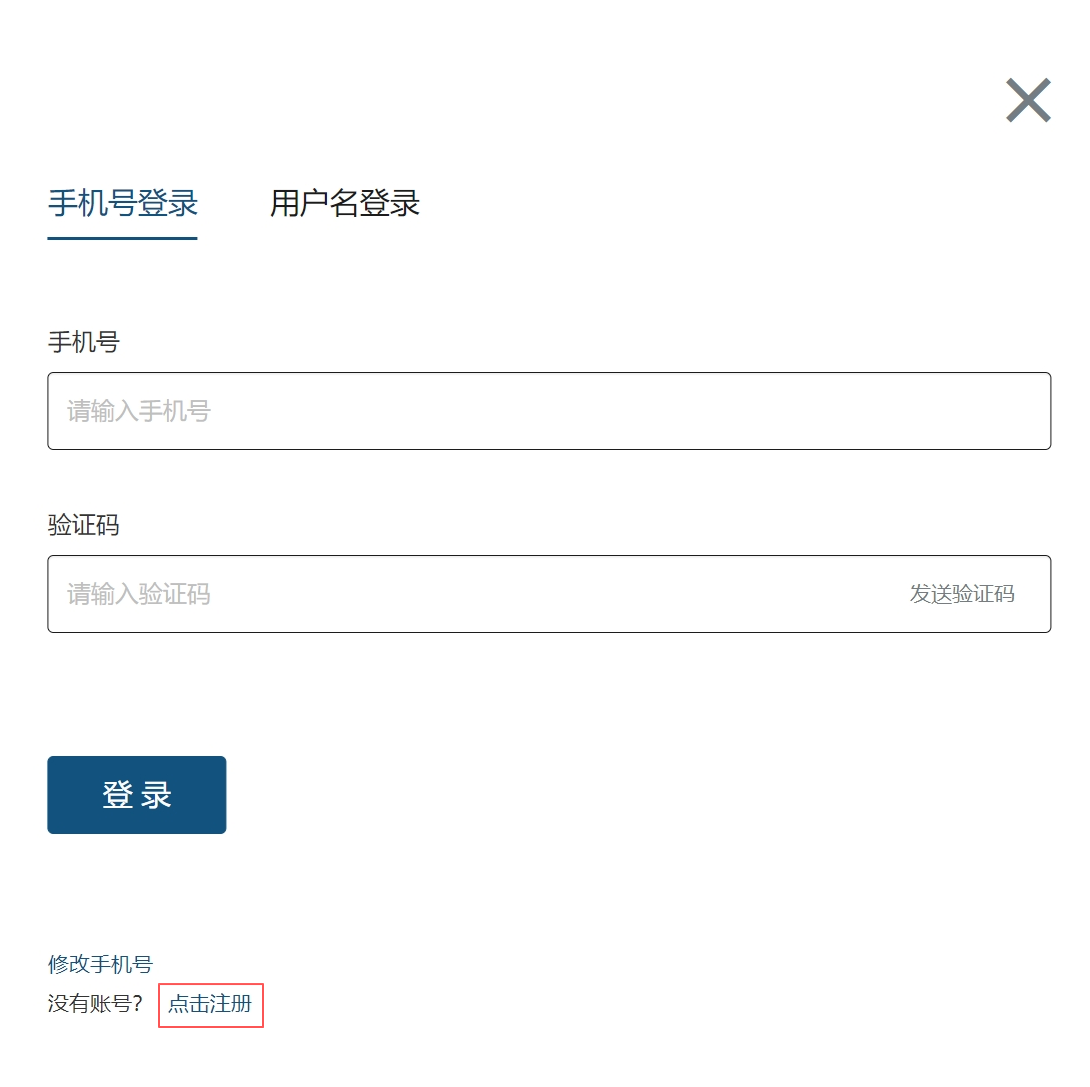Click 点击注册 to register an account
The width and height of the screenshot is (1090, 1087).
coord(210,1006)
